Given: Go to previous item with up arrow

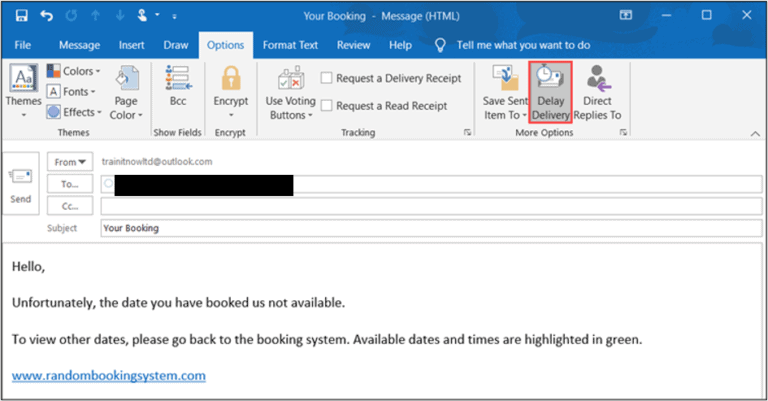Looking at the screenshot, I should coord(96,16).
